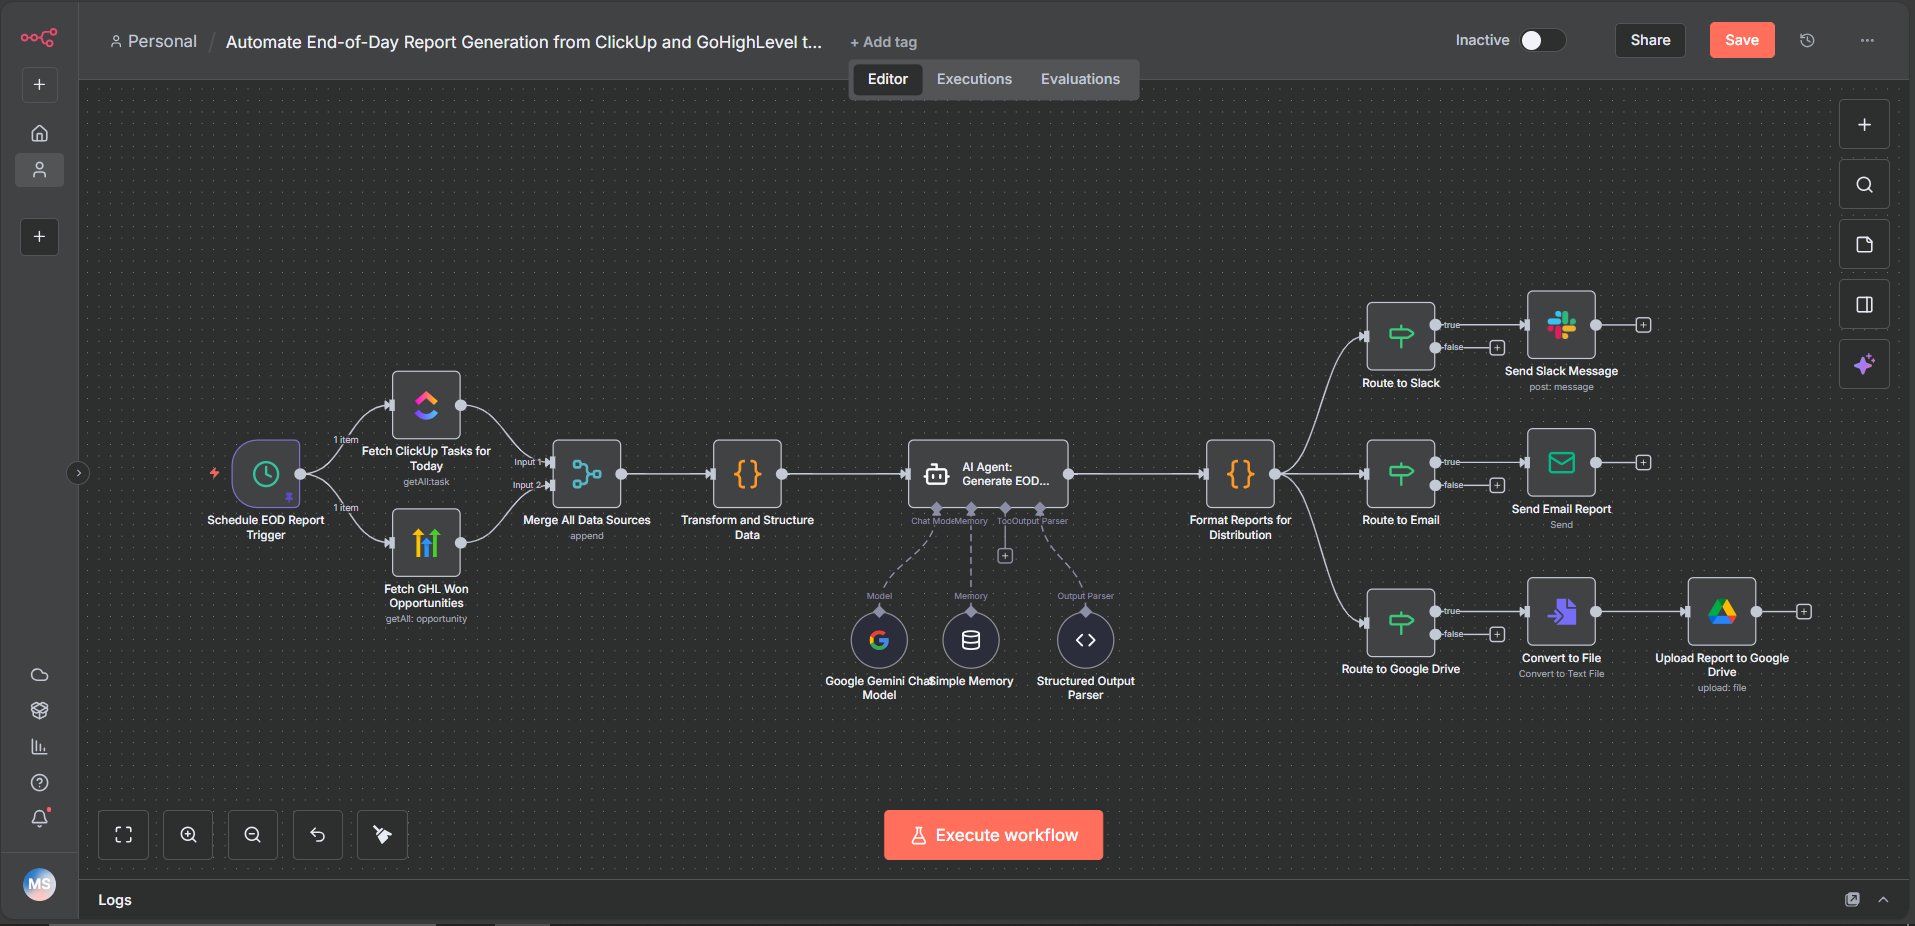Select the Convert to File node
The width and height of the screenshot is (1915, 926).
point(1561,611)
